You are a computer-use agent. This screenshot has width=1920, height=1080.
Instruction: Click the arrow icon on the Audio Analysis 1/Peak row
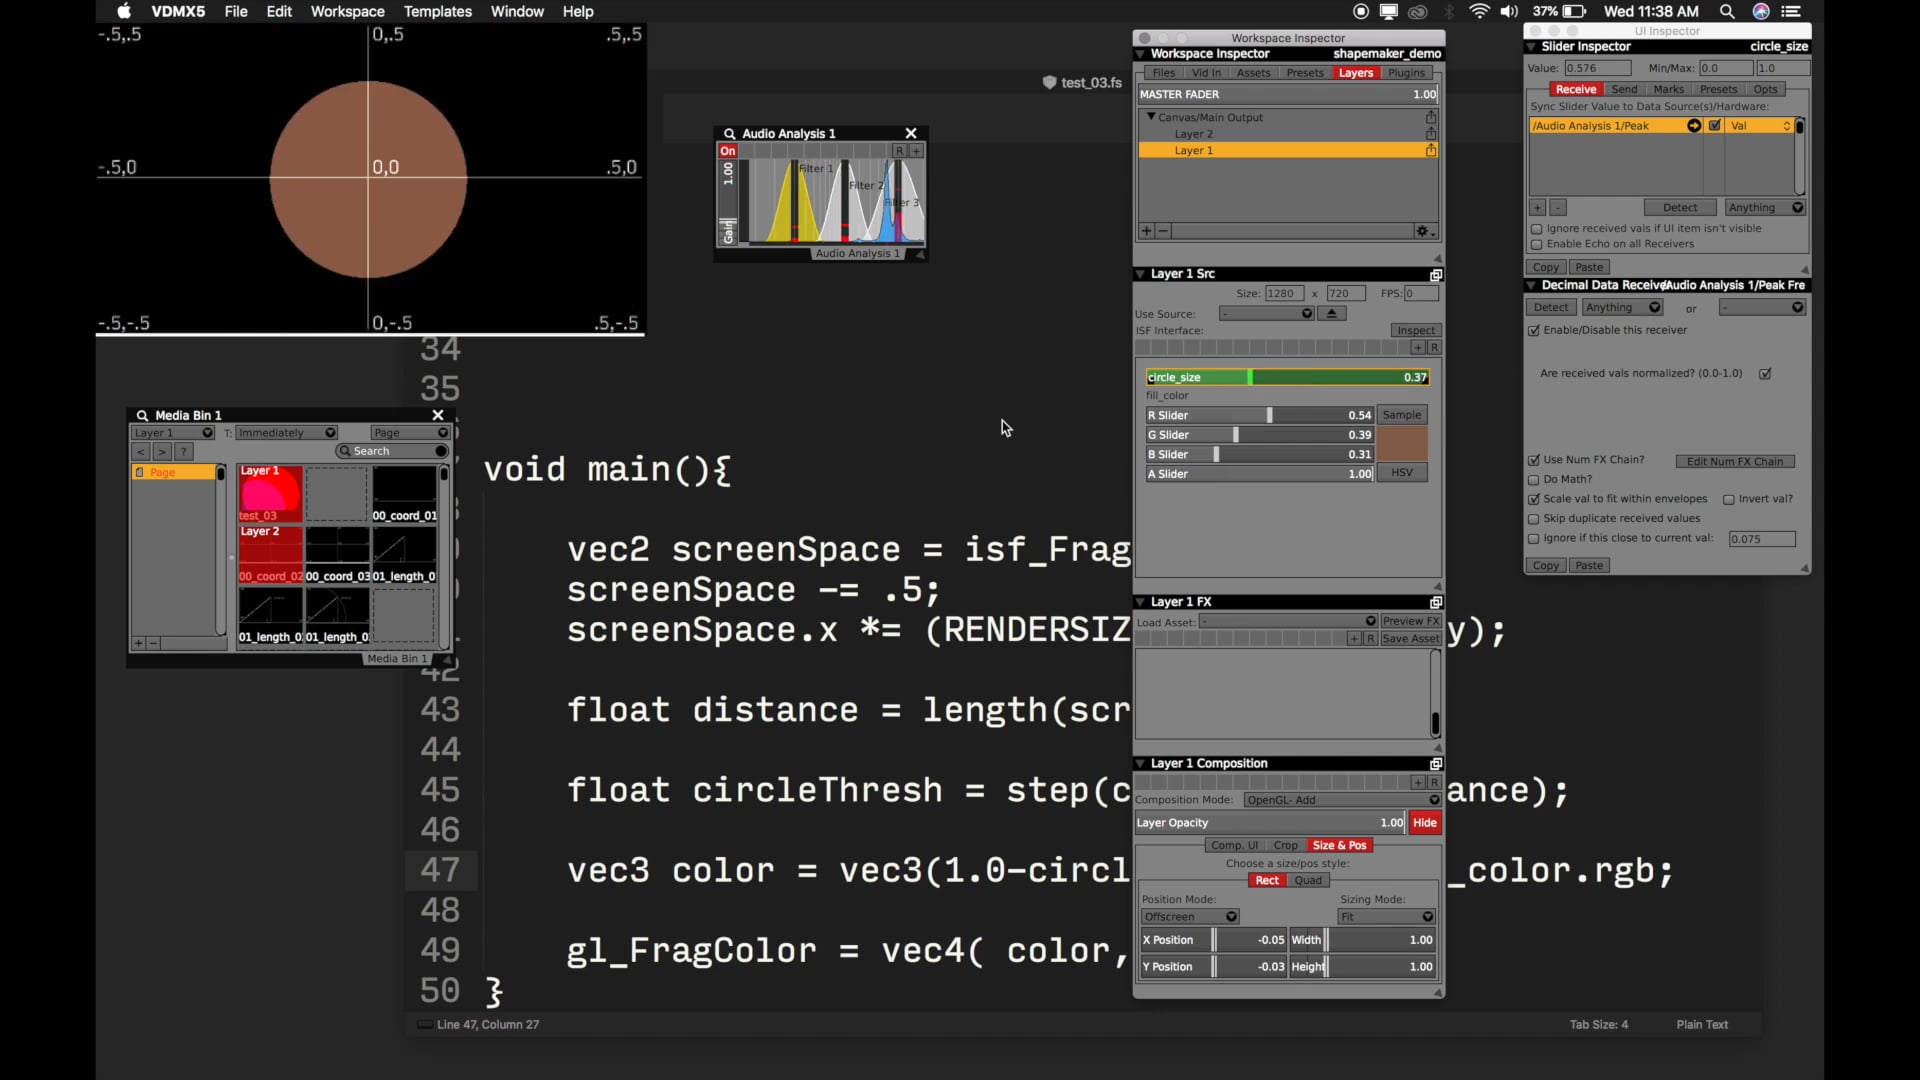[1693, 126]
